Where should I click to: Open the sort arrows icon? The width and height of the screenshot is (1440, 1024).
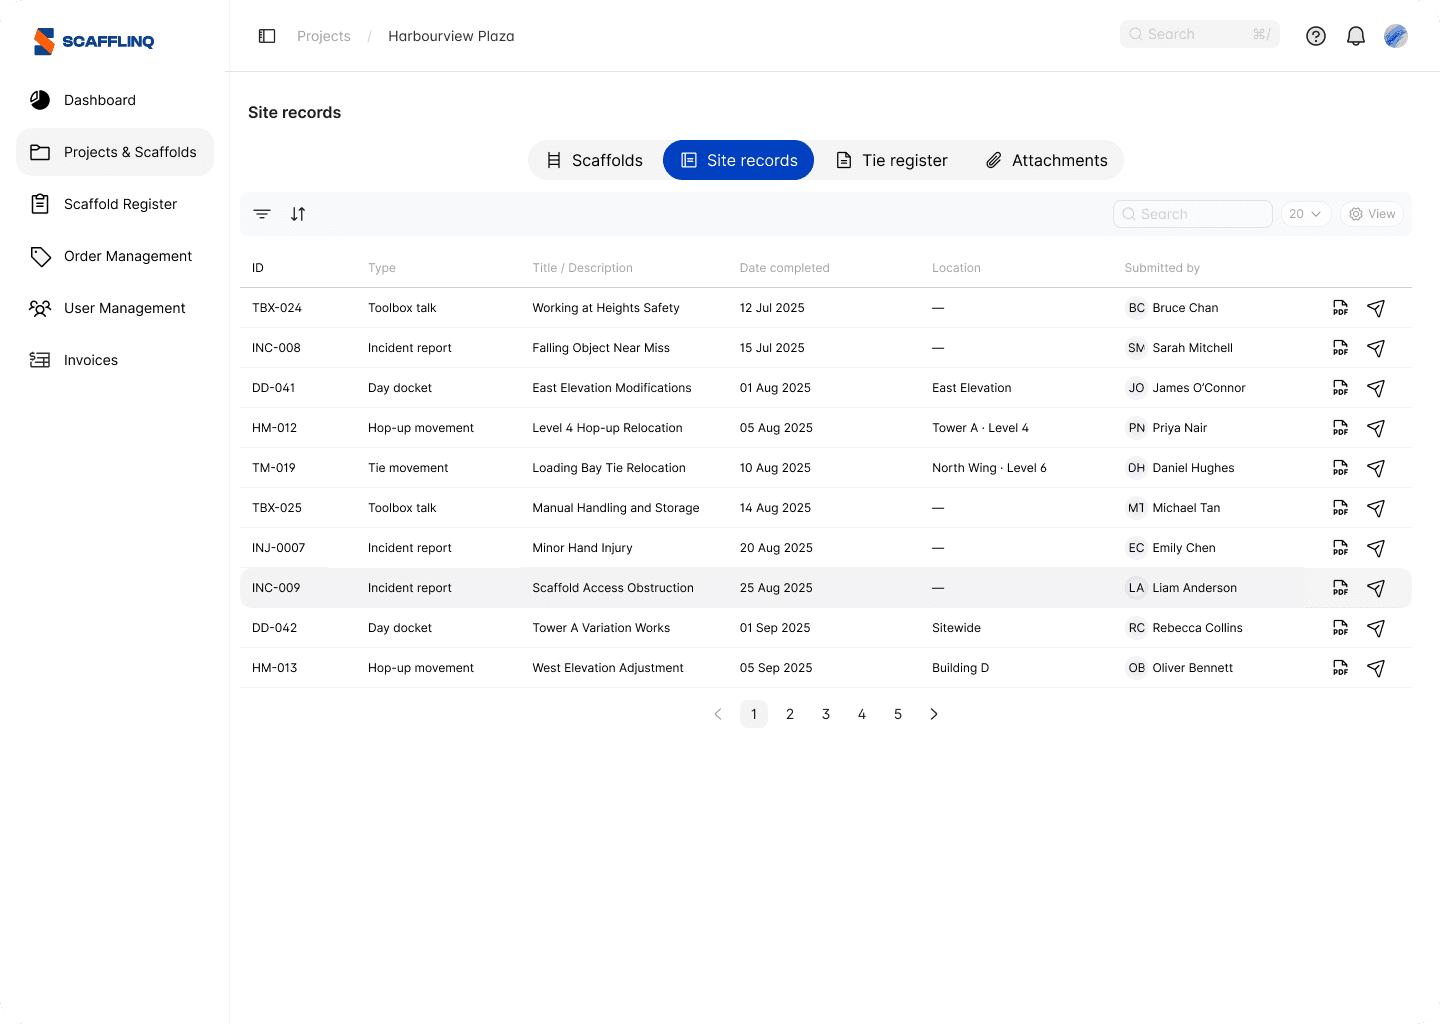click(298, 214)
